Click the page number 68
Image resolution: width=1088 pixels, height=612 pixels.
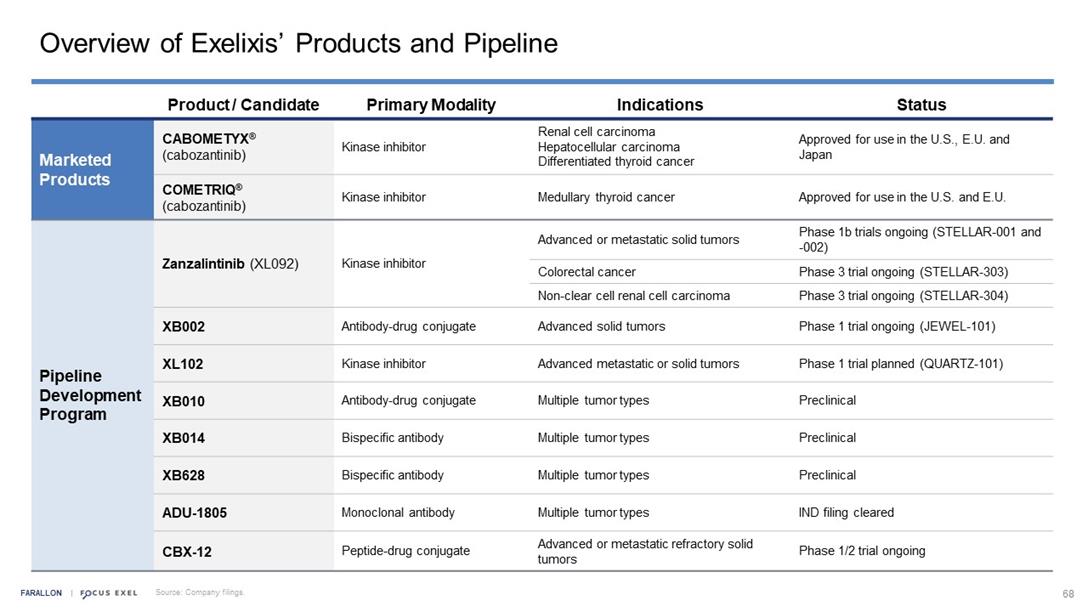(1067, 593)
